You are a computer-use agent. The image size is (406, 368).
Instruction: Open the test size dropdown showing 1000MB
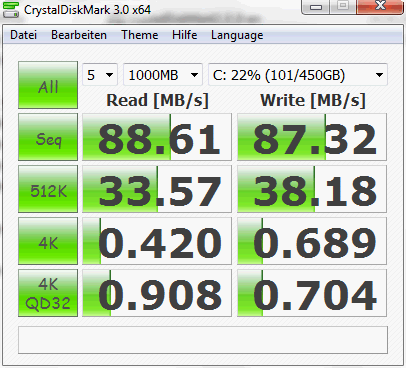tap(163, 75)
